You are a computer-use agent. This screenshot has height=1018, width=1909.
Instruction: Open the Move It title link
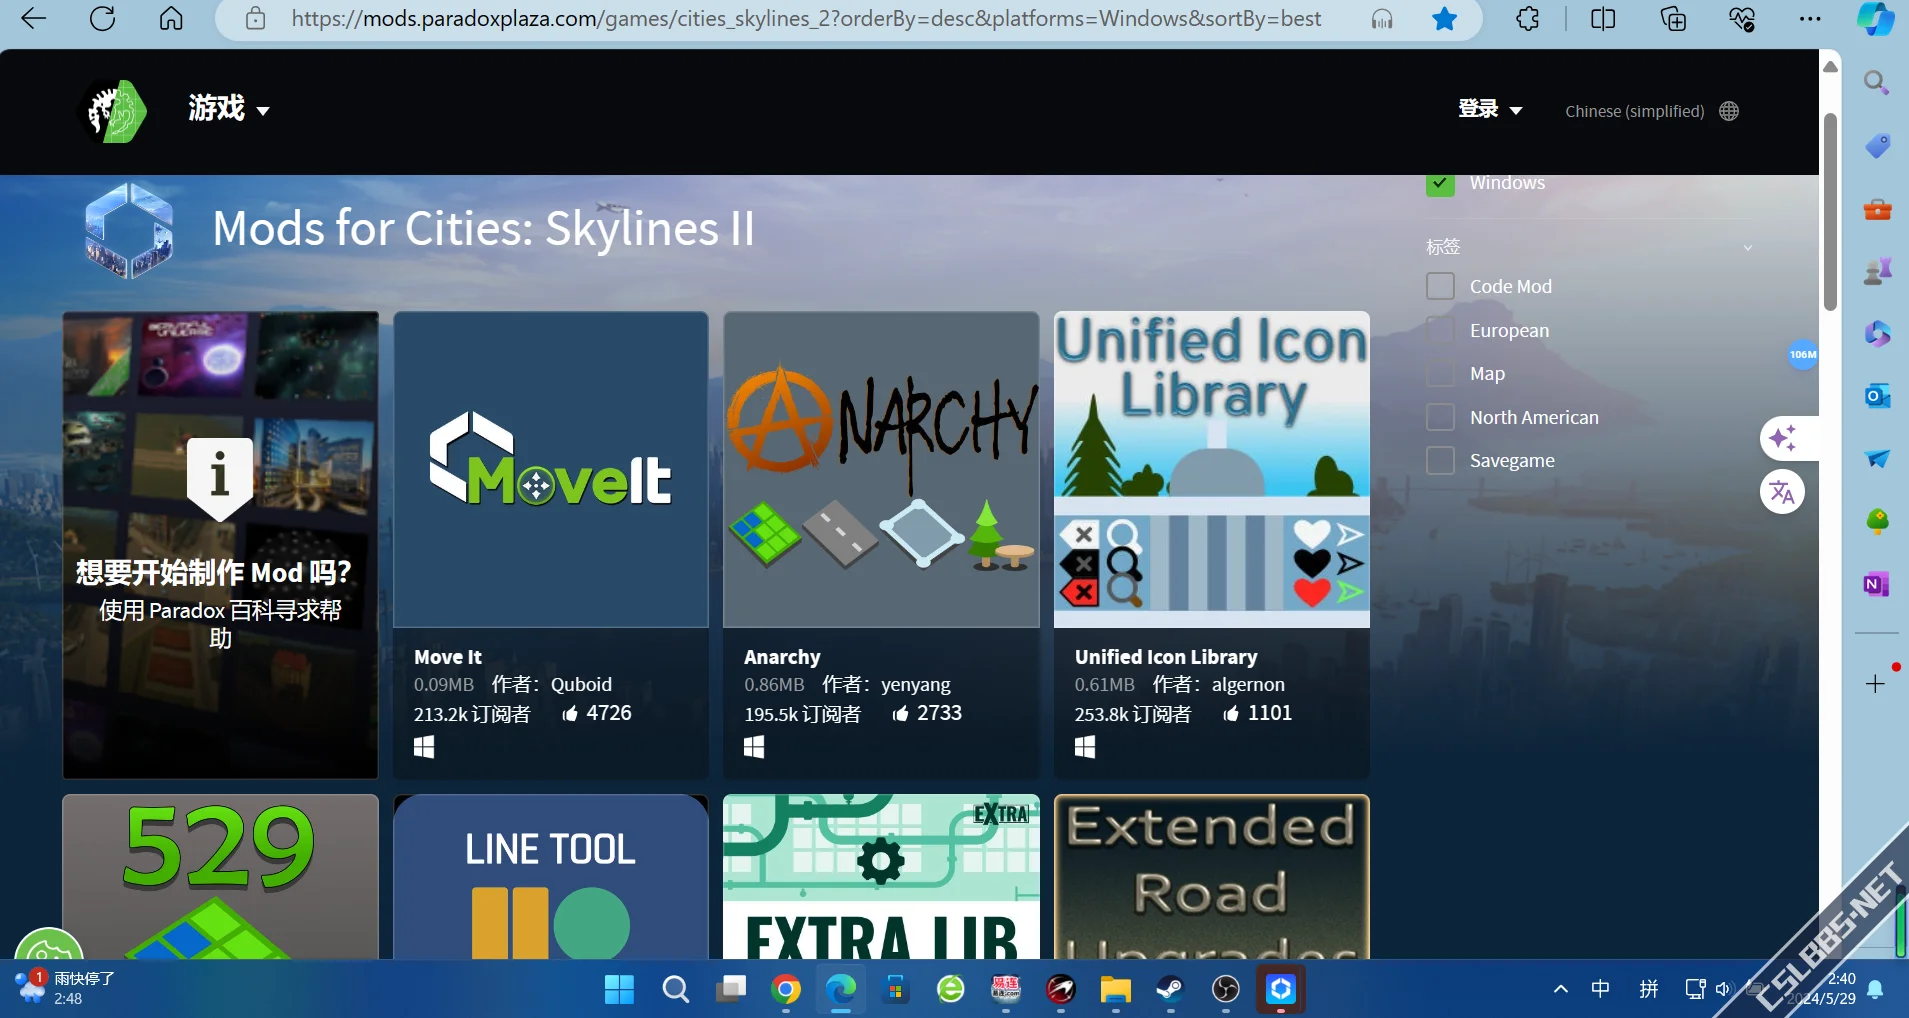click(x=448, y=657)
